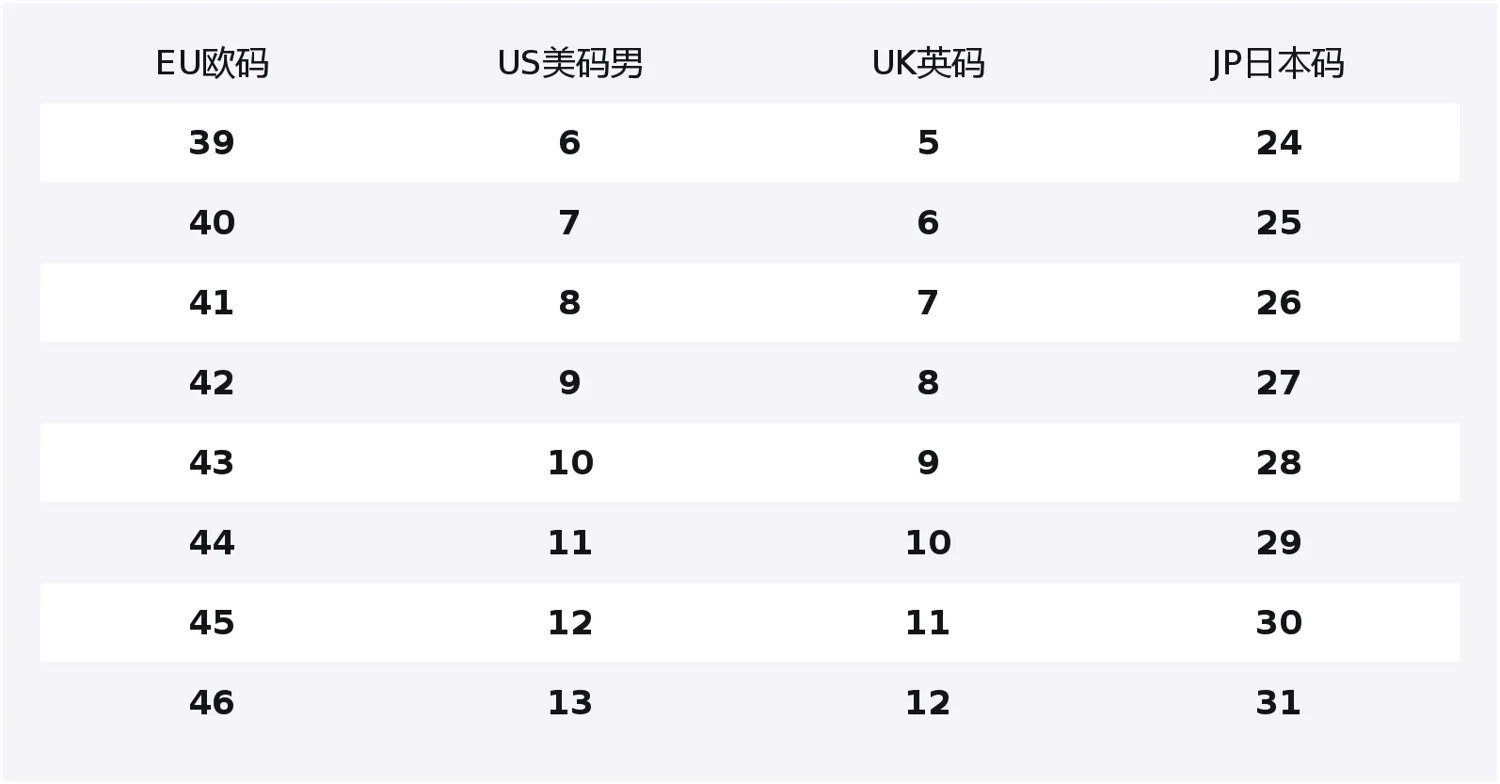Click EU size 41 in table
1500x784 pixels.
pyautogui.click(x=212, y=303)
